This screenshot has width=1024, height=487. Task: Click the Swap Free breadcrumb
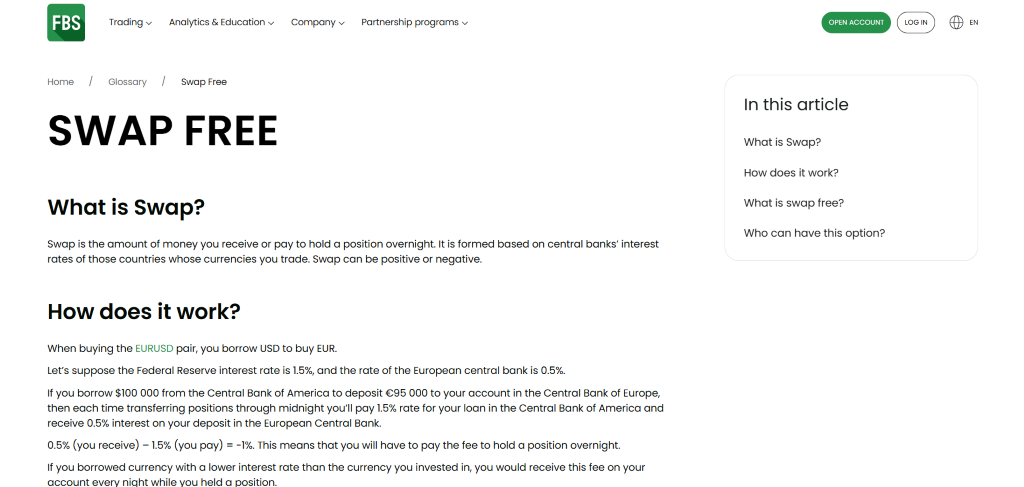pos(204,82)
